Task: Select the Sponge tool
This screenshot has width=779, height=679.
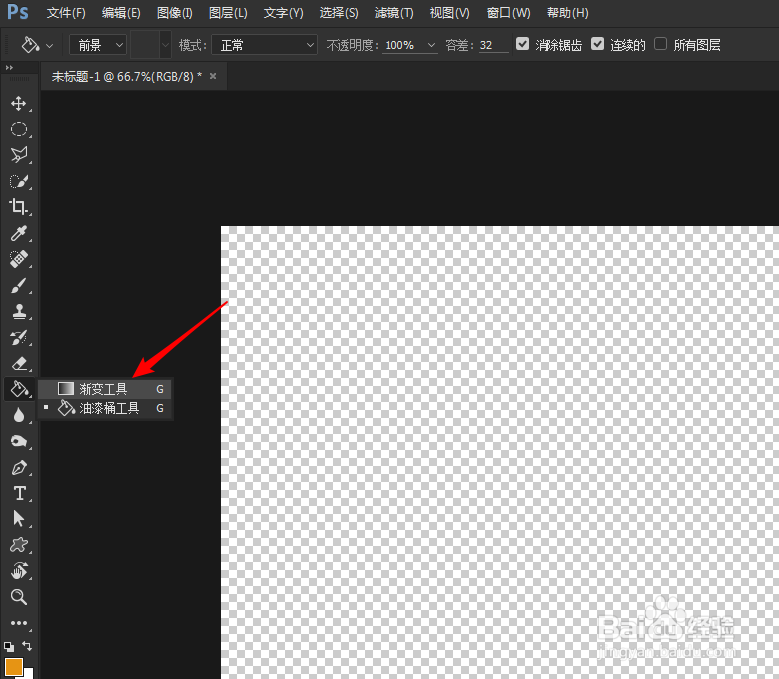Action: point(19,441)
